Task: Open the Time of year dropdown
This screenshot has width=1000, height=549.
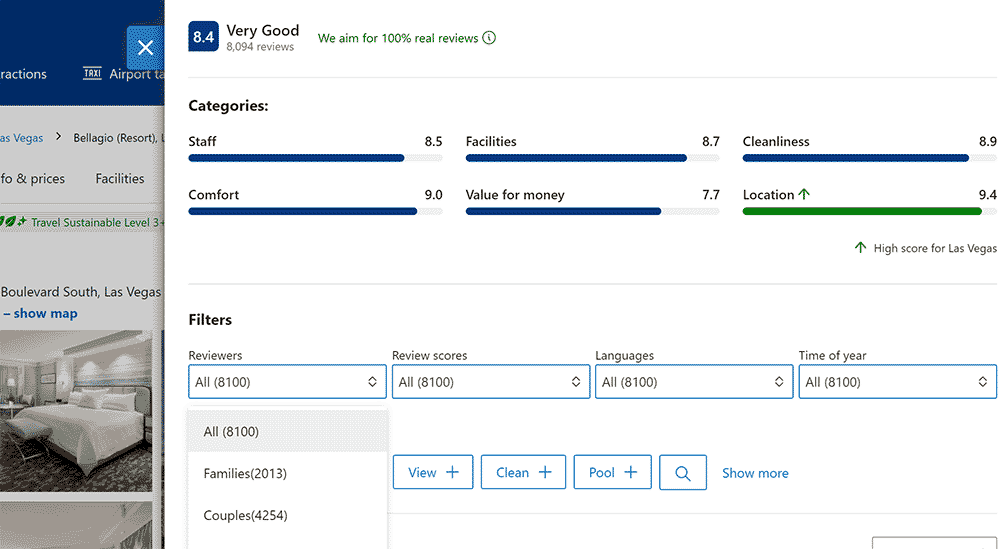Action: coord(897,382)
